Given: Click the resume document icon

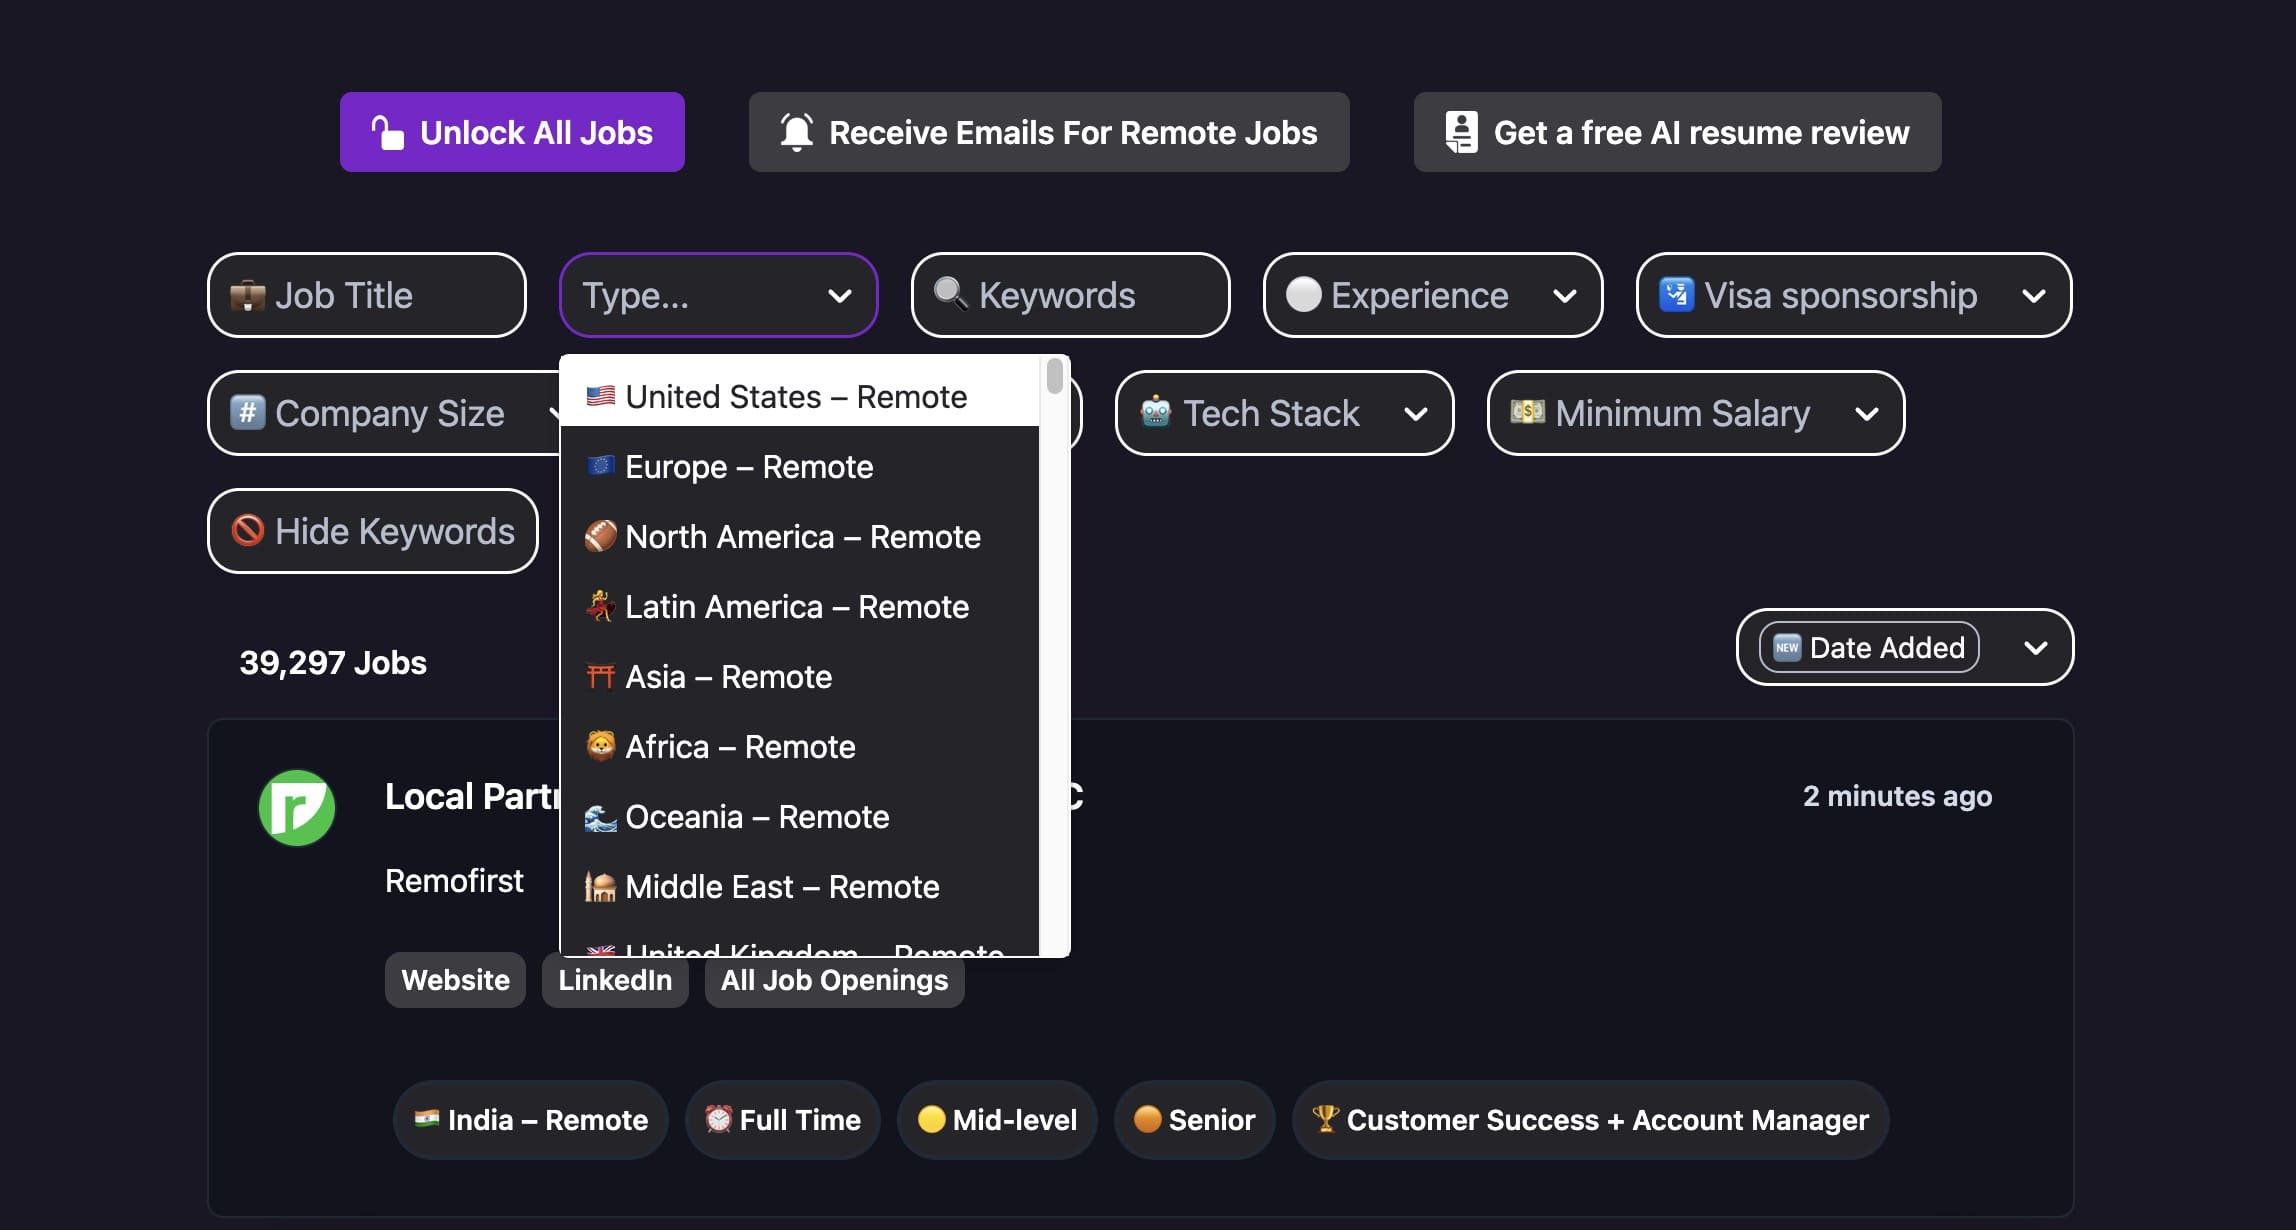Looking at the screenshot, I should pos(1461,132).
